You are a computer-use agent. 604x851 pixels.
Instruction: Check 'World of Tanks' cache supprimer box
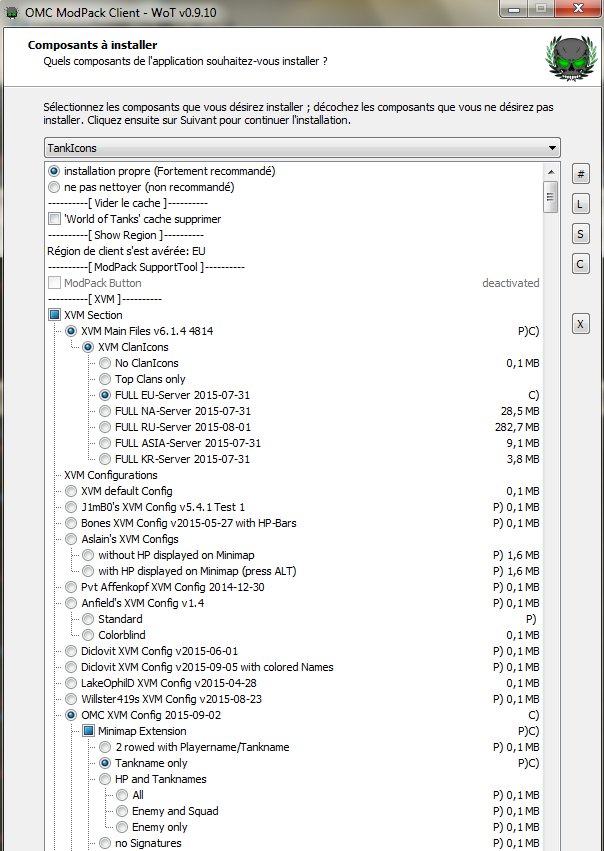click(54, 219)
